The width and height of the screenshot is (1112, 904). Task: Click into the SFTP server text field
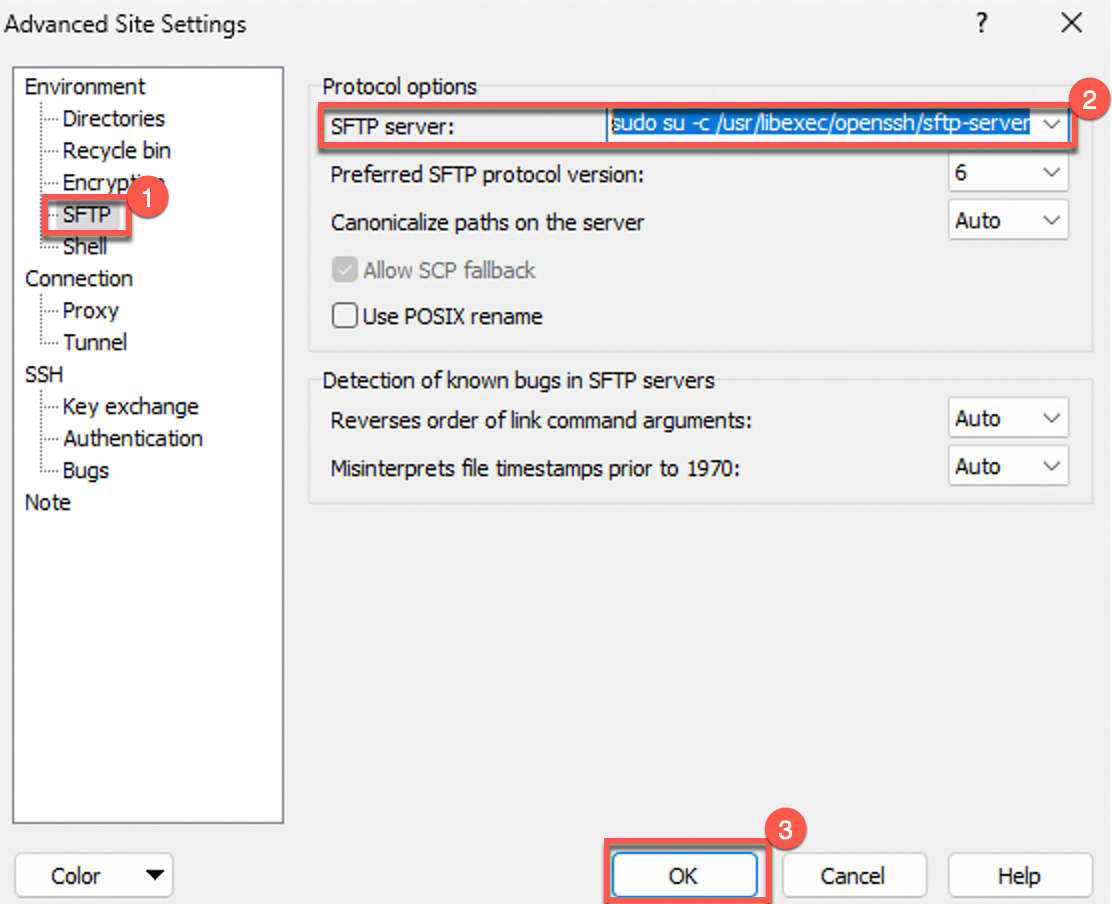pyautogui.click(x=821, y=124)
